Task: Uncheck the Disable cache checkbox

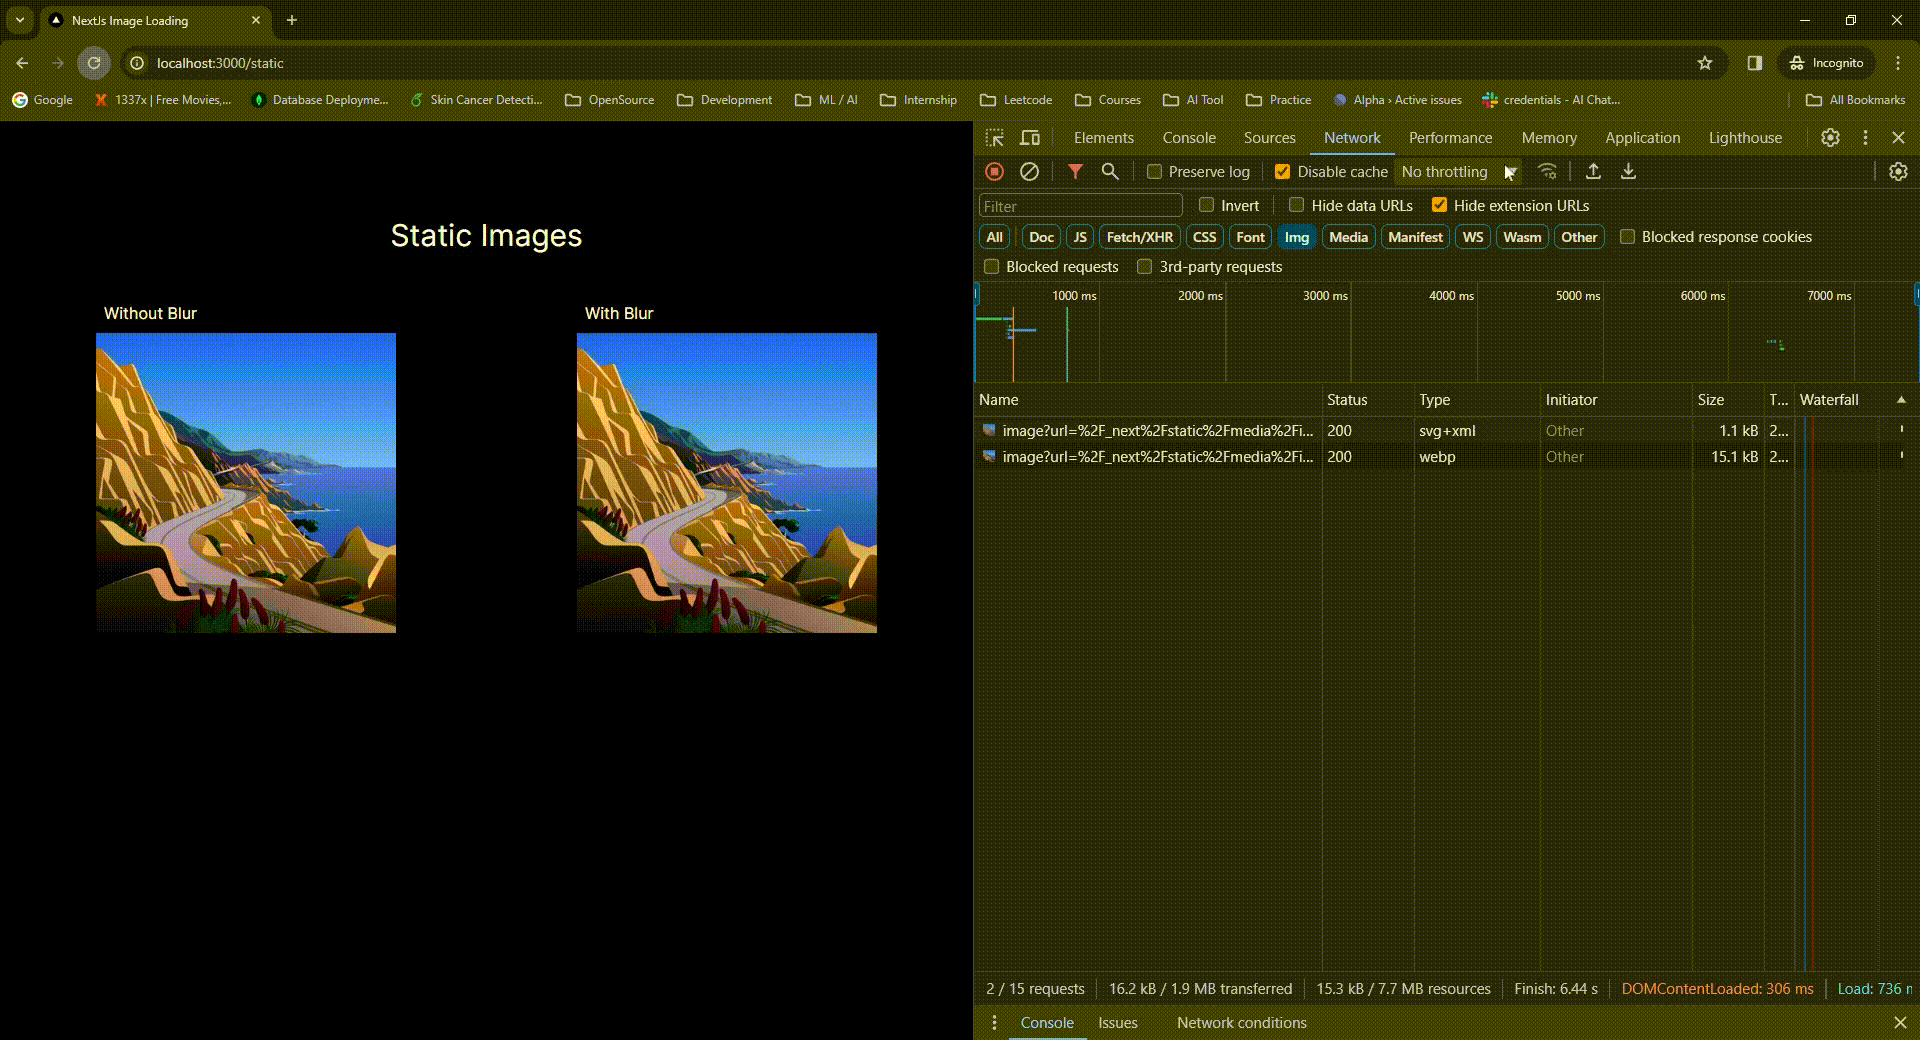Action: [1283, 172]
